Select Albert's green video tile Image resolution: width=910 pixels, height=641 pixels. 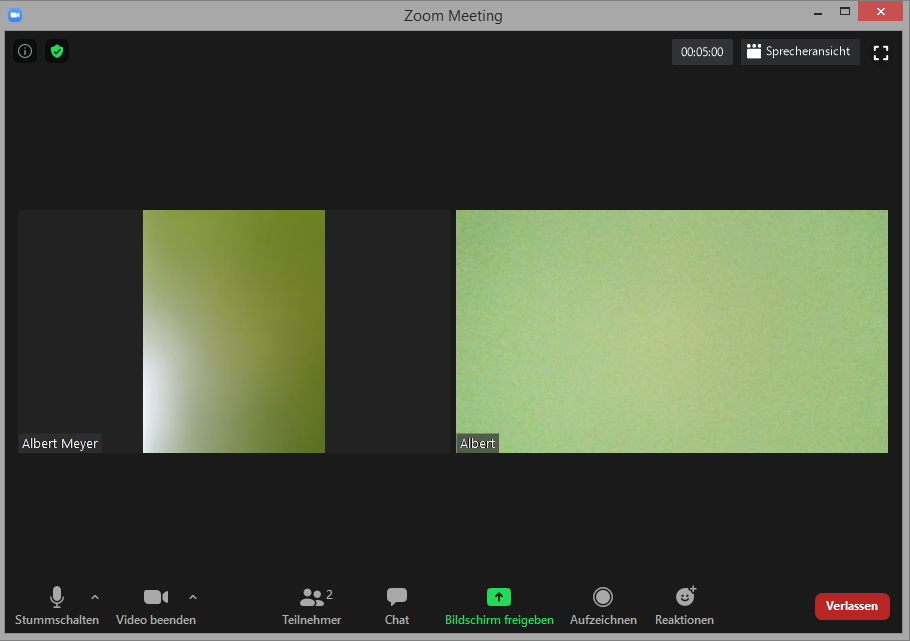671,331
